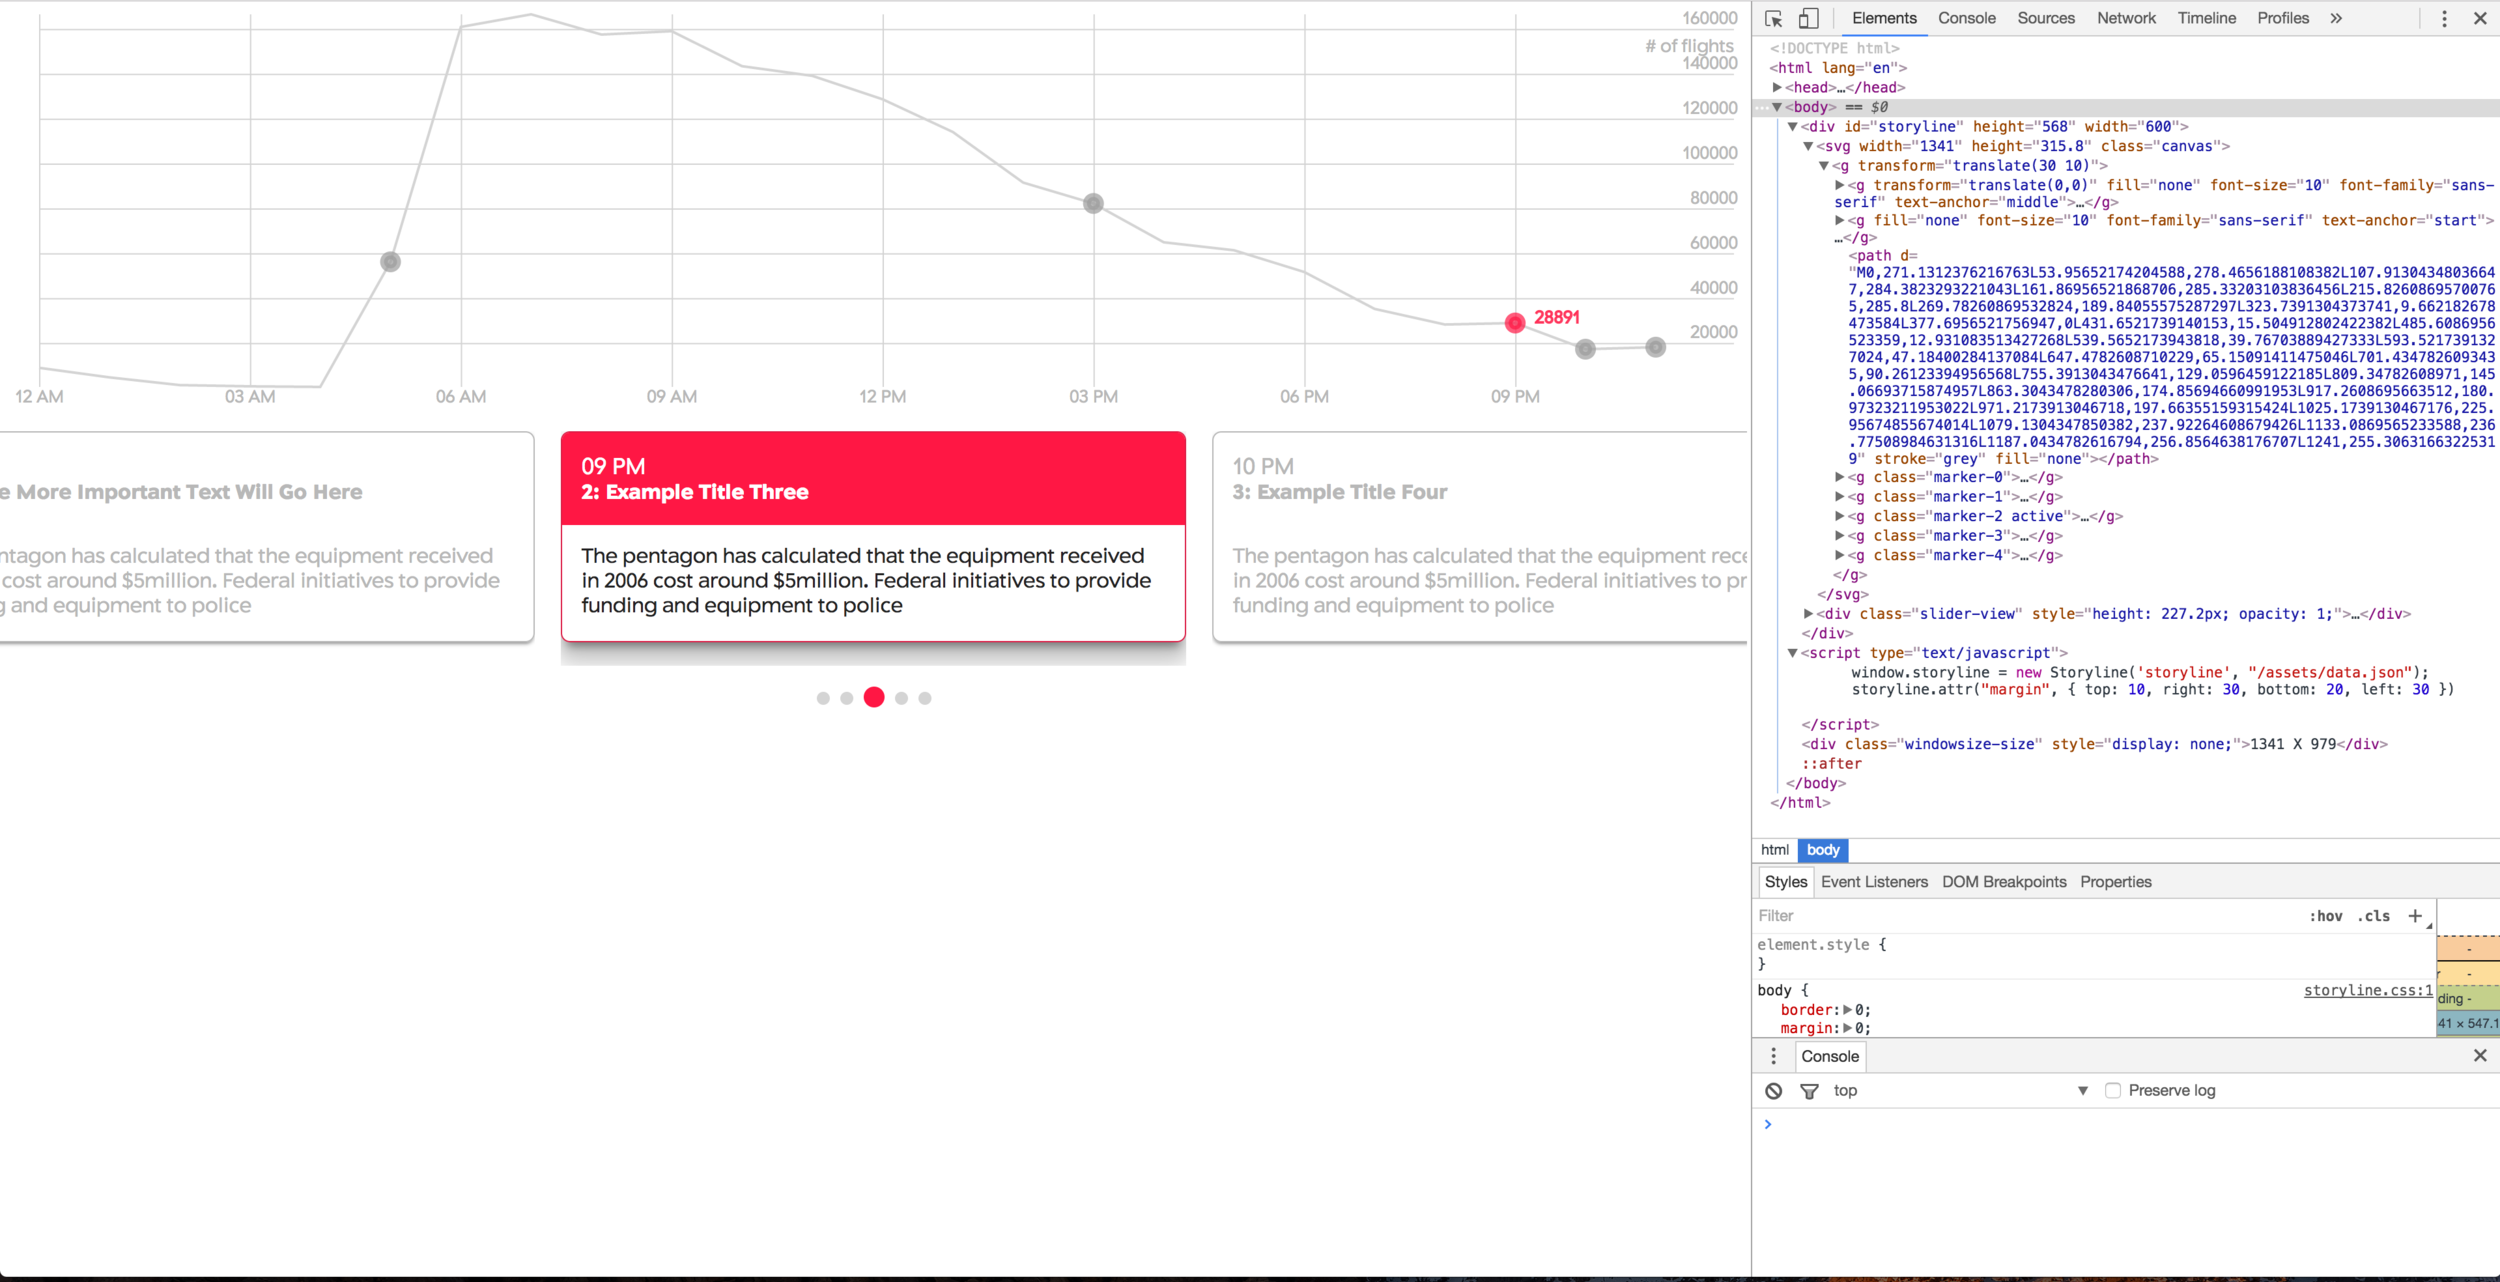Open the storyline.css:1 source link
Screen dimensions: 2500x1282
(x=2367, y=991)
